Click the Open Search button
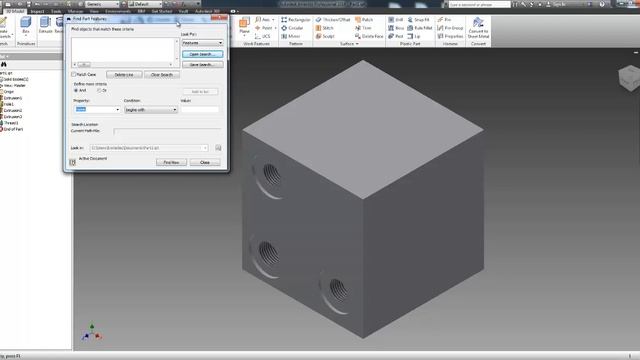Screen dimensions: 640x360 pos(202,54)
